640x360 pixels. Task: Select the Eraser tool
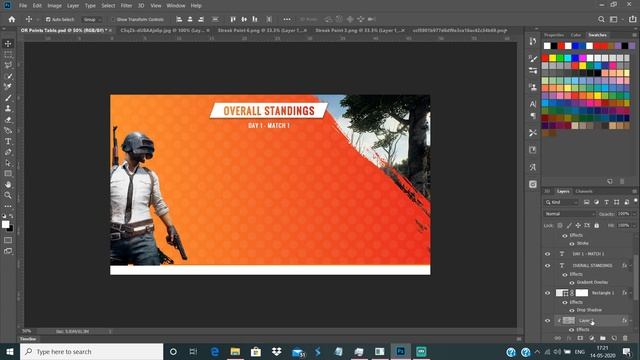pyautogui.click(x=8, y=120)
